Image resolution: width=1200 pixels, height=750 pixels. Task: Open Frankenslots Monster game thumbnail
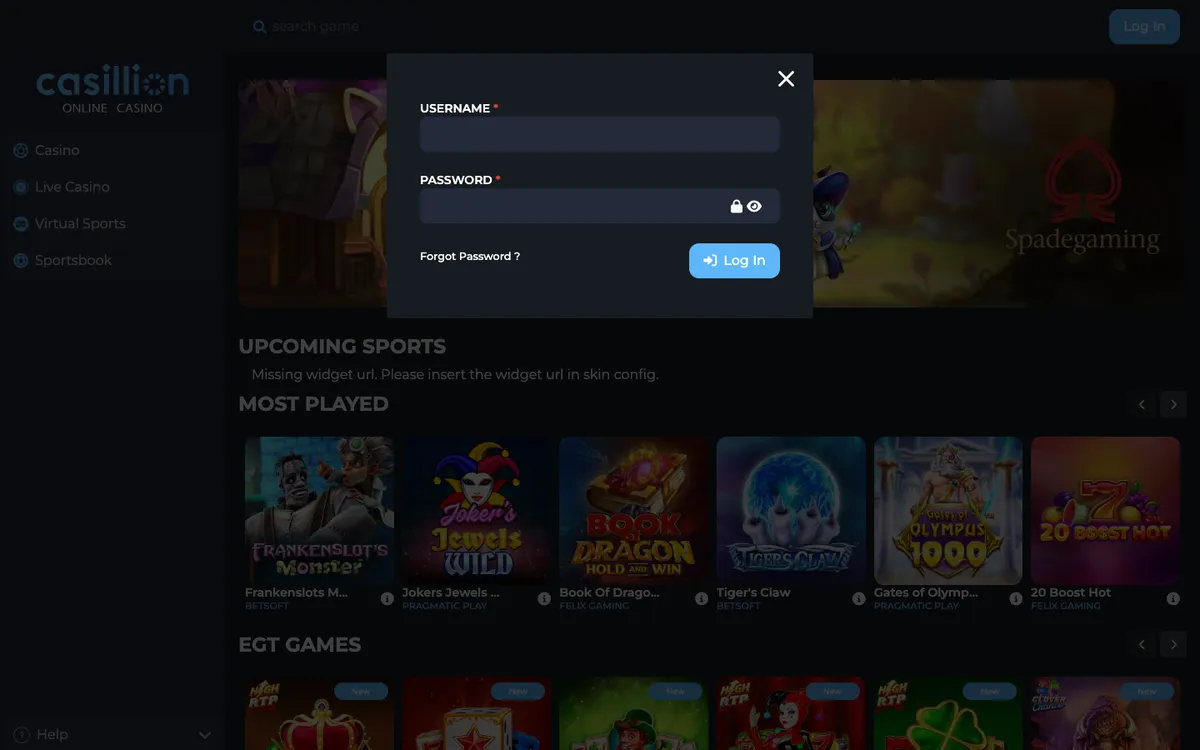[319, 510]
